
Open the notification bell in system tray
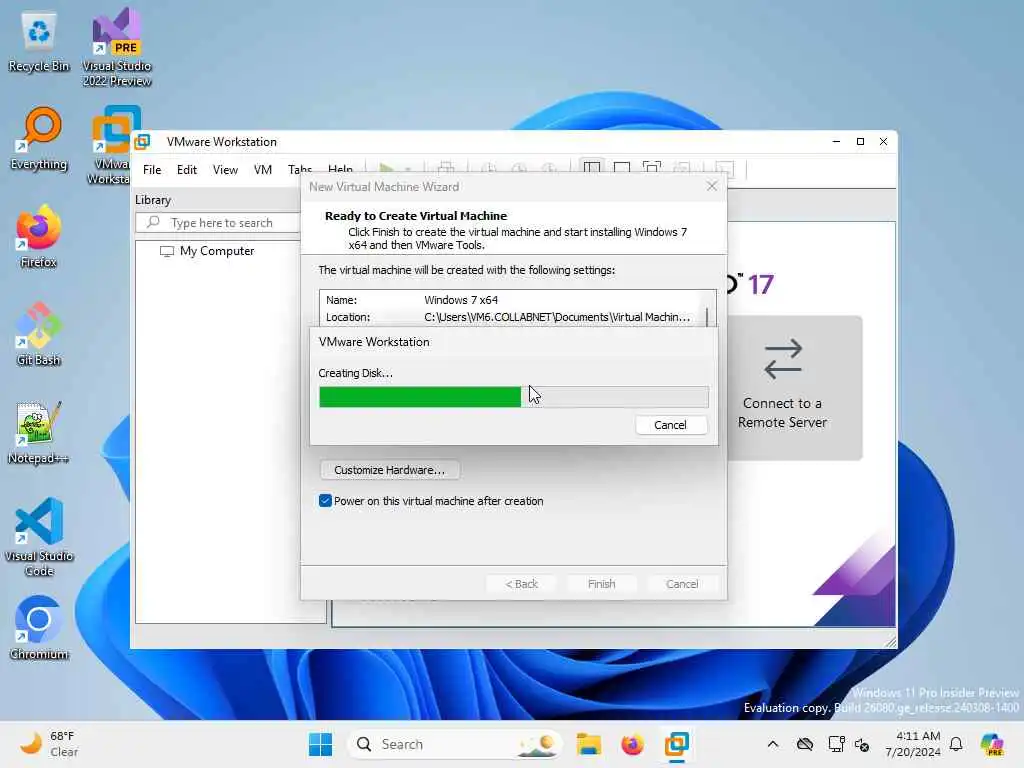click(956, 744)
